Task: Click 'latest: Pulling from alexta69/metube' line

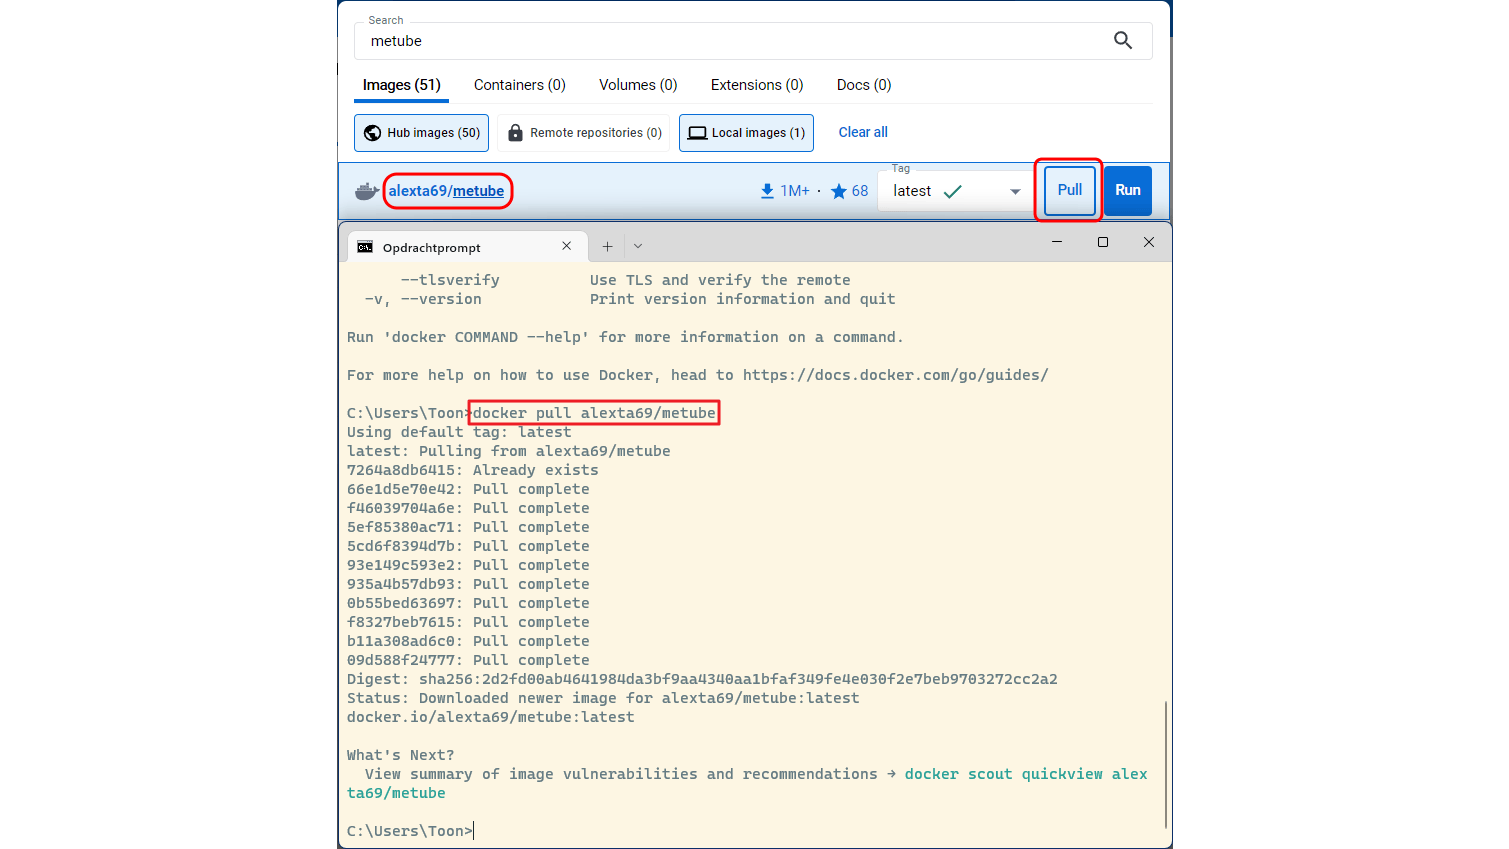Action: pyautogui.click(x=509, y=451)
